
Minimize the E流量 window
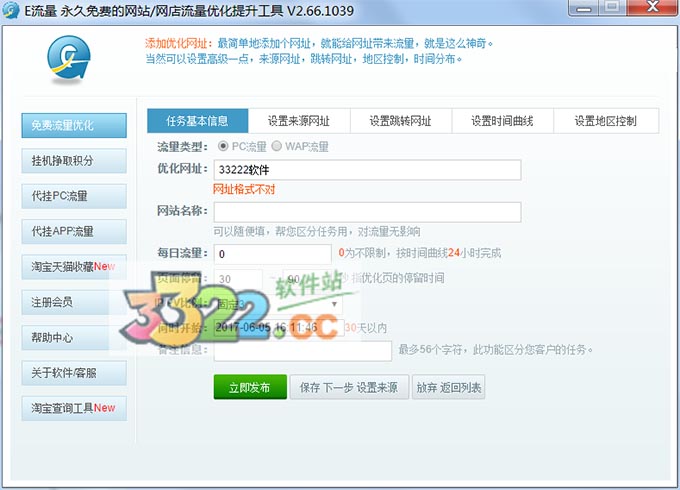[583, 8]
